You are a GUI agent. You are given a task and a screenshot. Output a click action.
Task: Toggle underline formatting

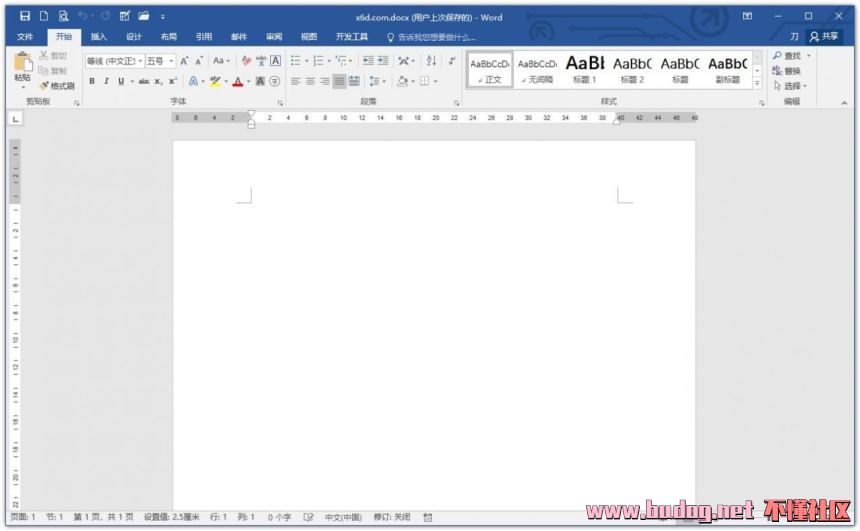coord(121,81)
